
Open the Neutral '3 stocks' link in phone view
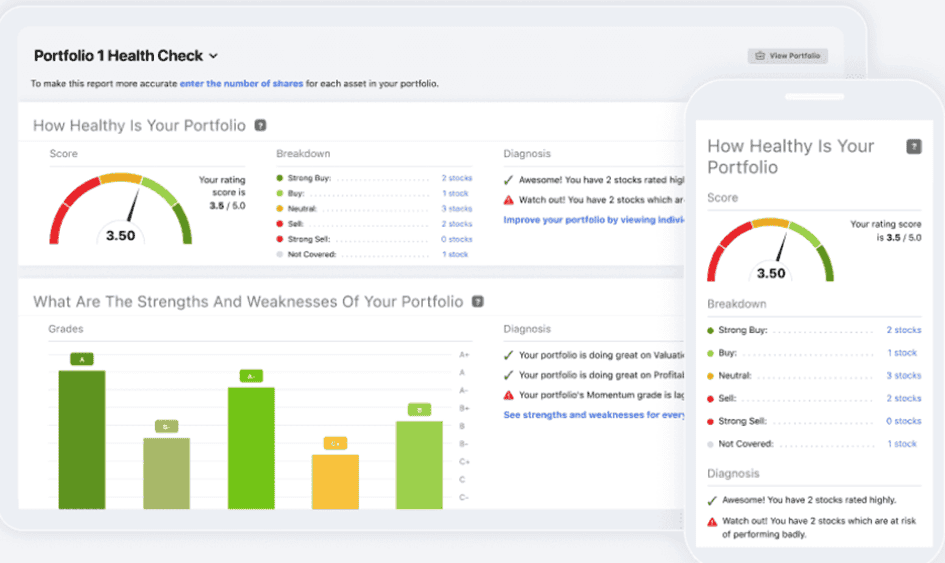point(903,376)
